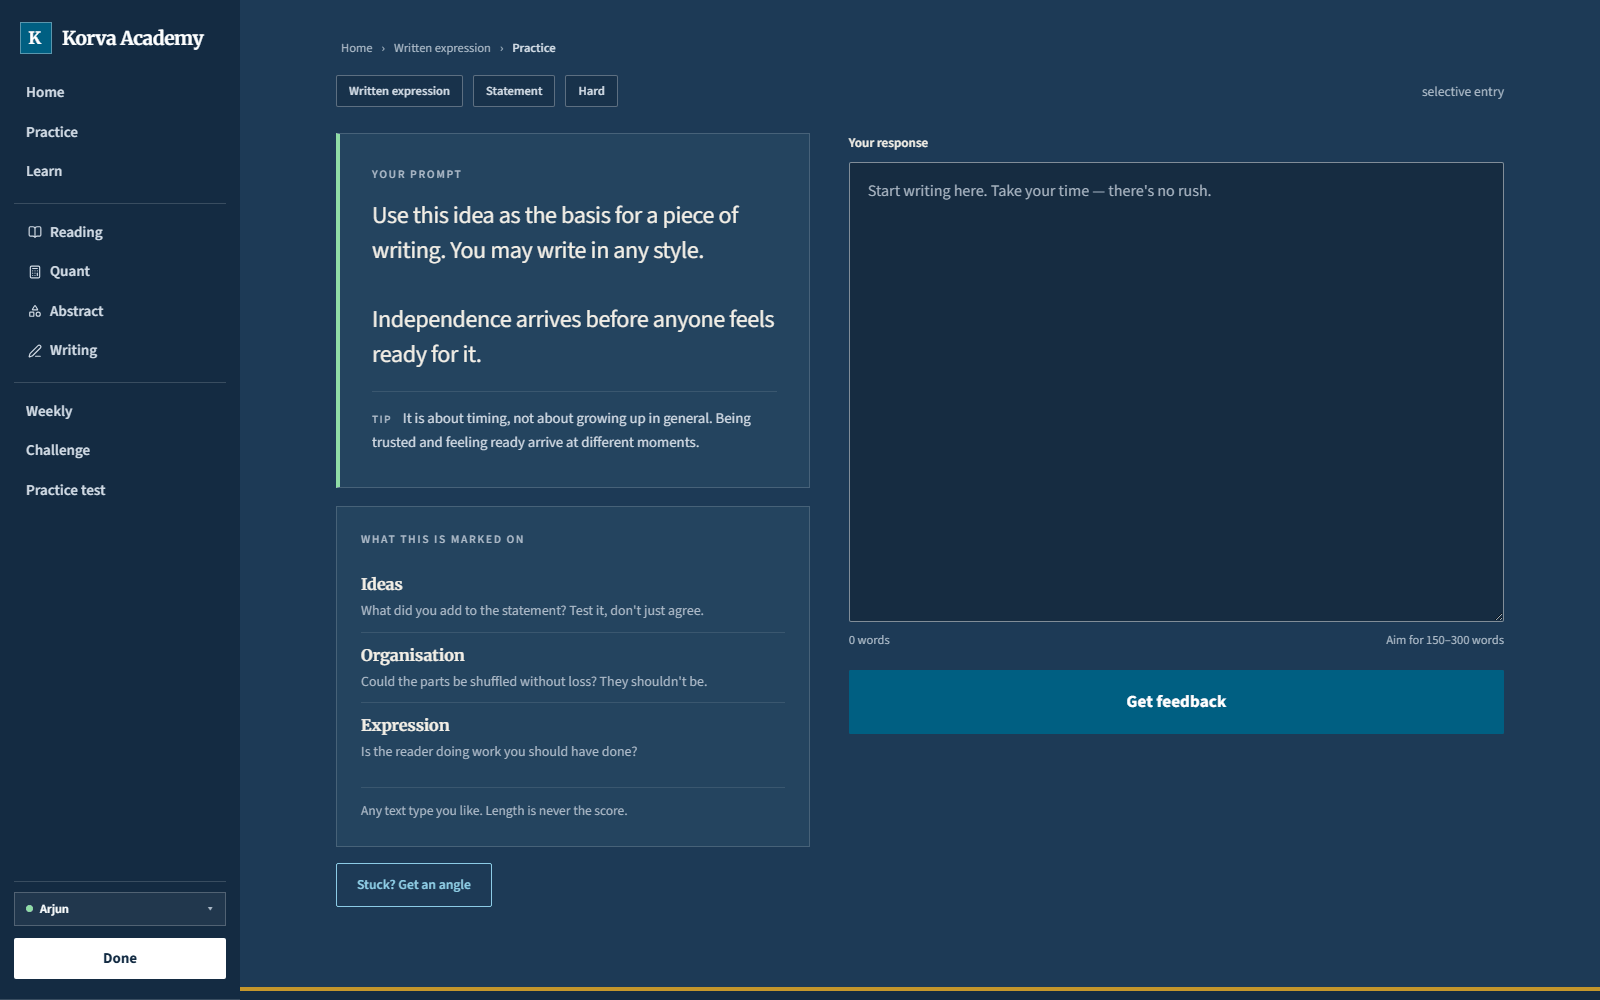Open Practice in the sidebar
This screenshot has height=1000, width=1600.
pos(52,132)
